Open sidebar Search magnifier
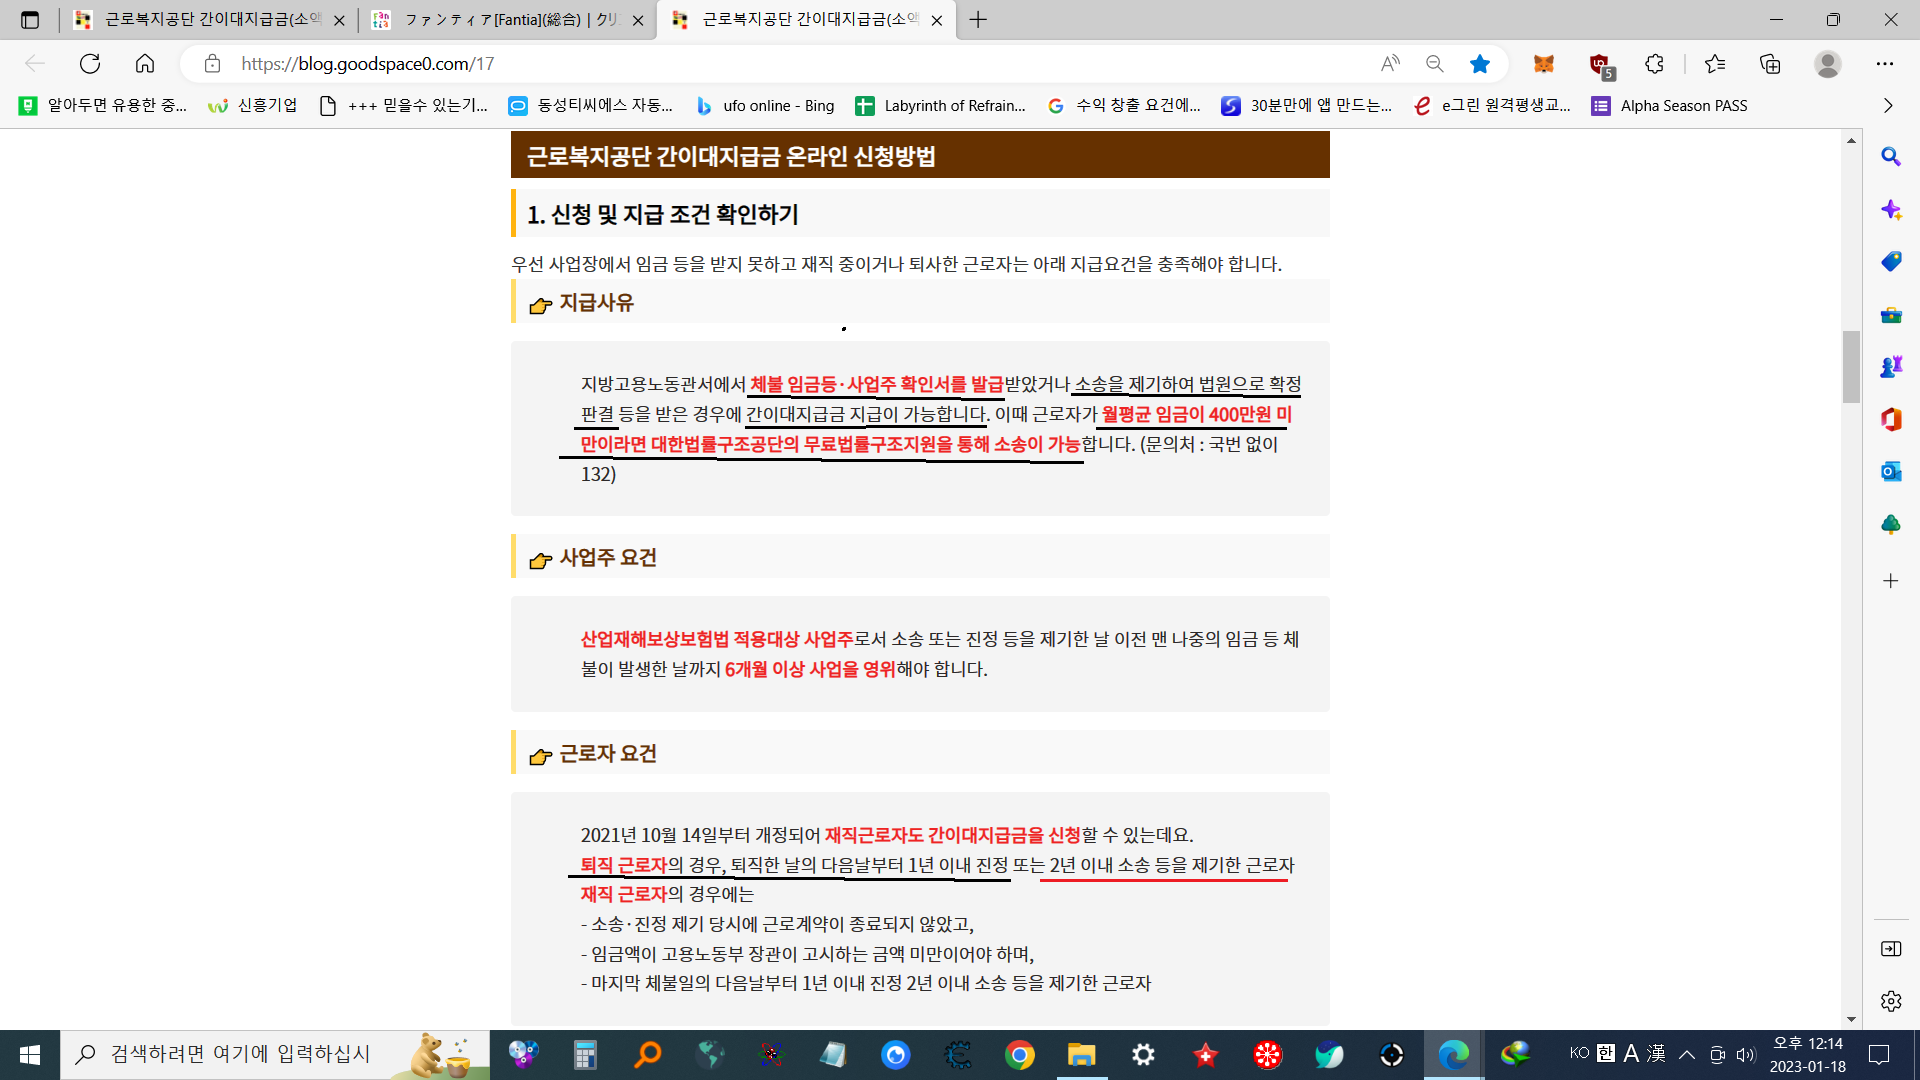The width and height of the screenshot is (1920, 1080). tap(1890, 157)
